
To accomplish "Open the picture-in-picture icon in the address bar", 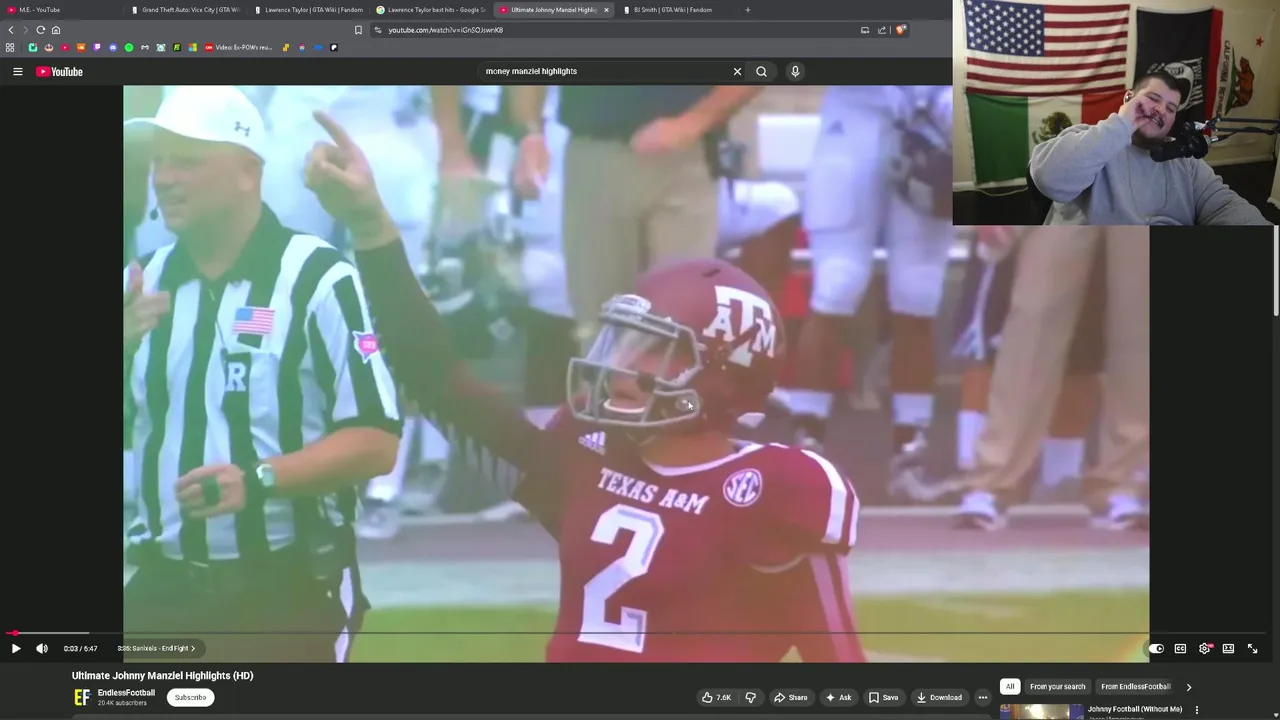I will (865, 30).
